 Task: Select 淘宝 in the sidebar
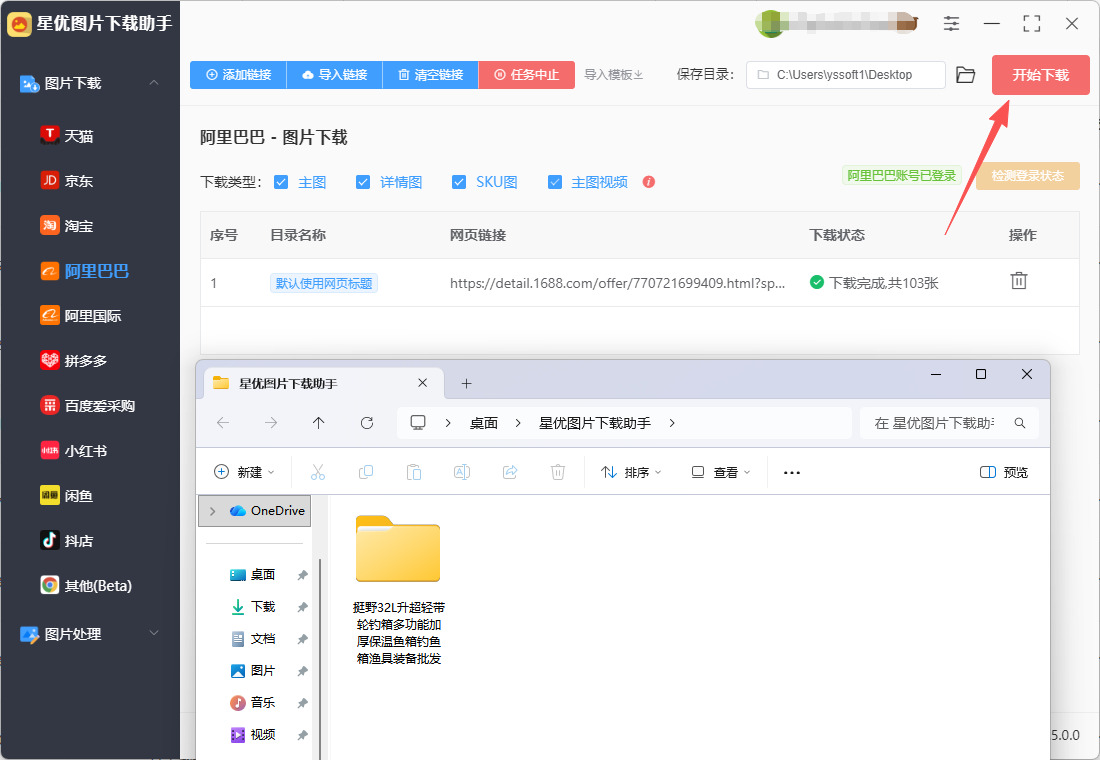79,226
